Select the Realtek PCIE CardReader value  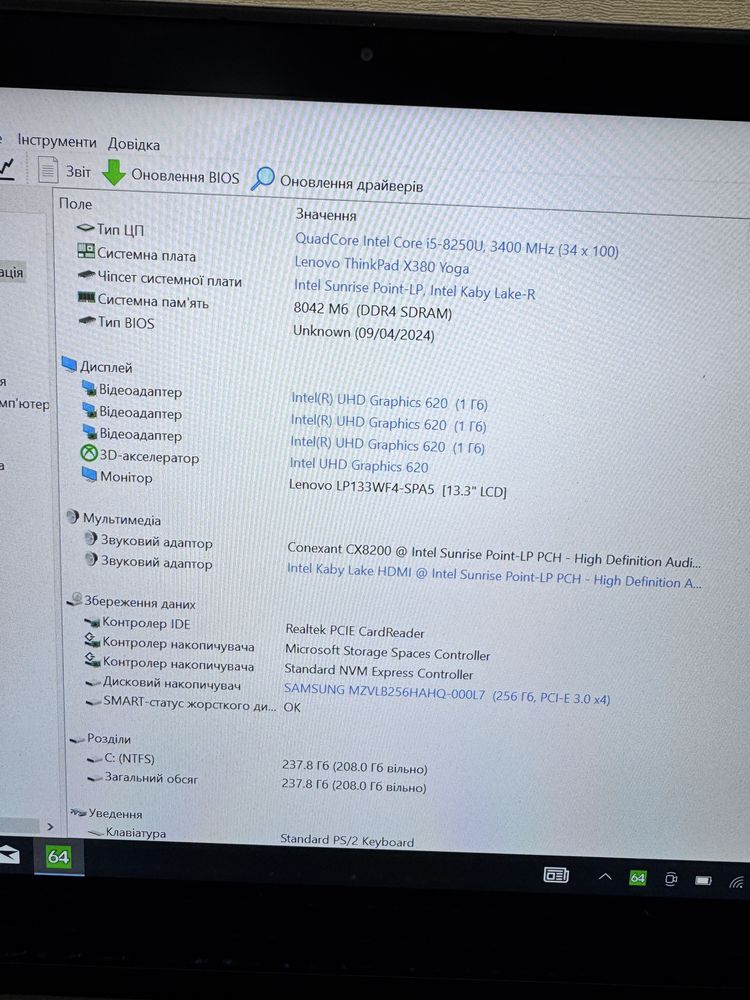[x=355, y=631]
